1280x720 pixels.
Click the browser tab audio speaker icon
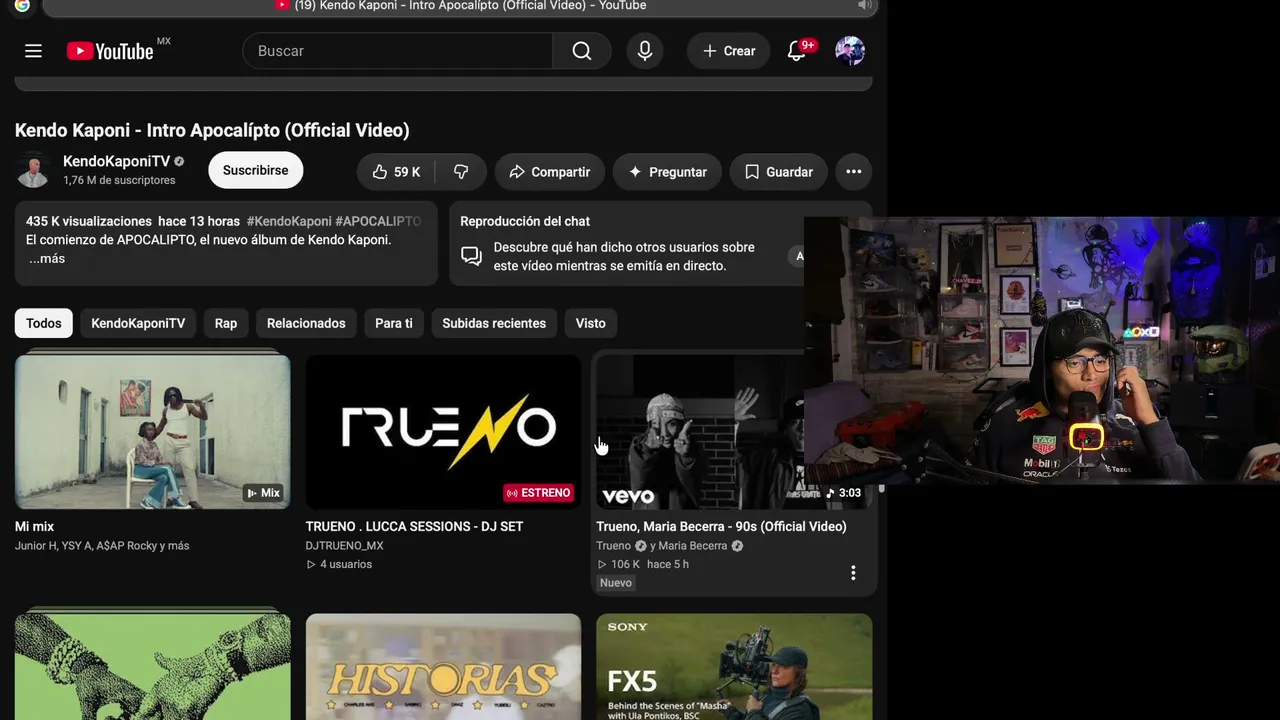click(x=865, y=6)
